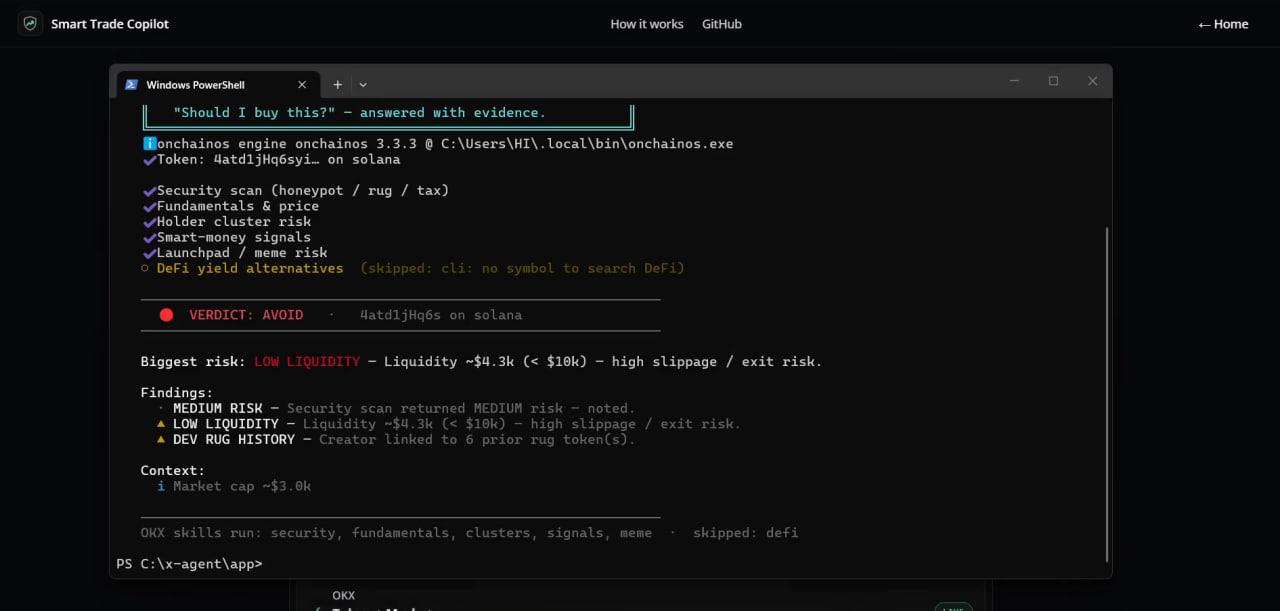Click the 'Creator linked to 6 prior rug token(s)' text
The width and height of the screenshot is (1280, 611).
point(477,439)
